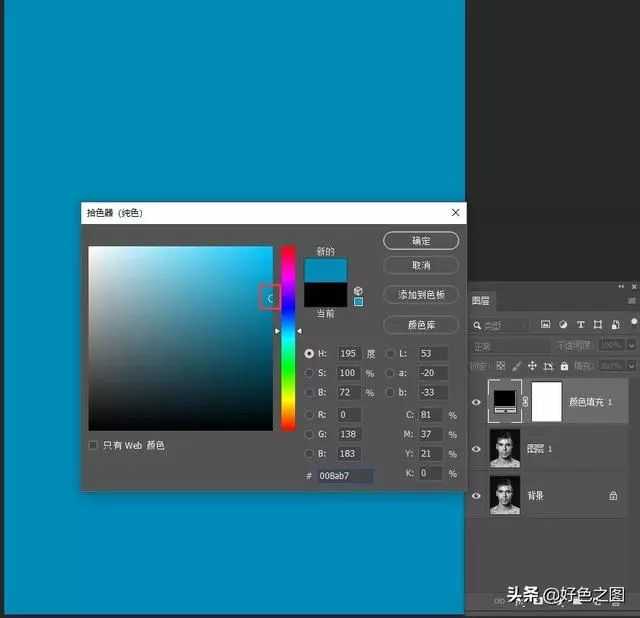Click the shape layer filter icon
The height and width of the screenshot is (618, 640).
[x=598, y=325]
